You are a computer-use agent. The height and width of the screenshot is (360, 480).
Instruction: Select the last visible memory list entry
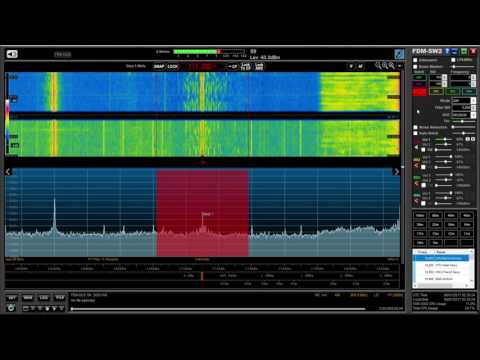441,279
